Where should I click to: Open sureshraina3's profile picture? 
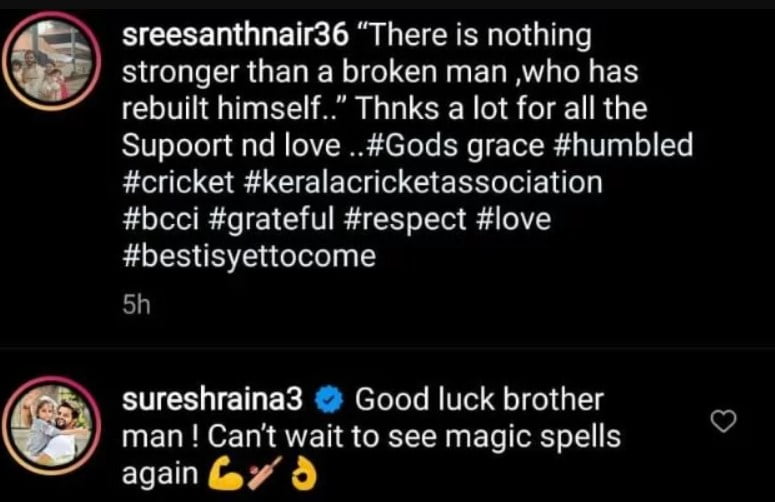pyautogui.click(x=51, y=425)
